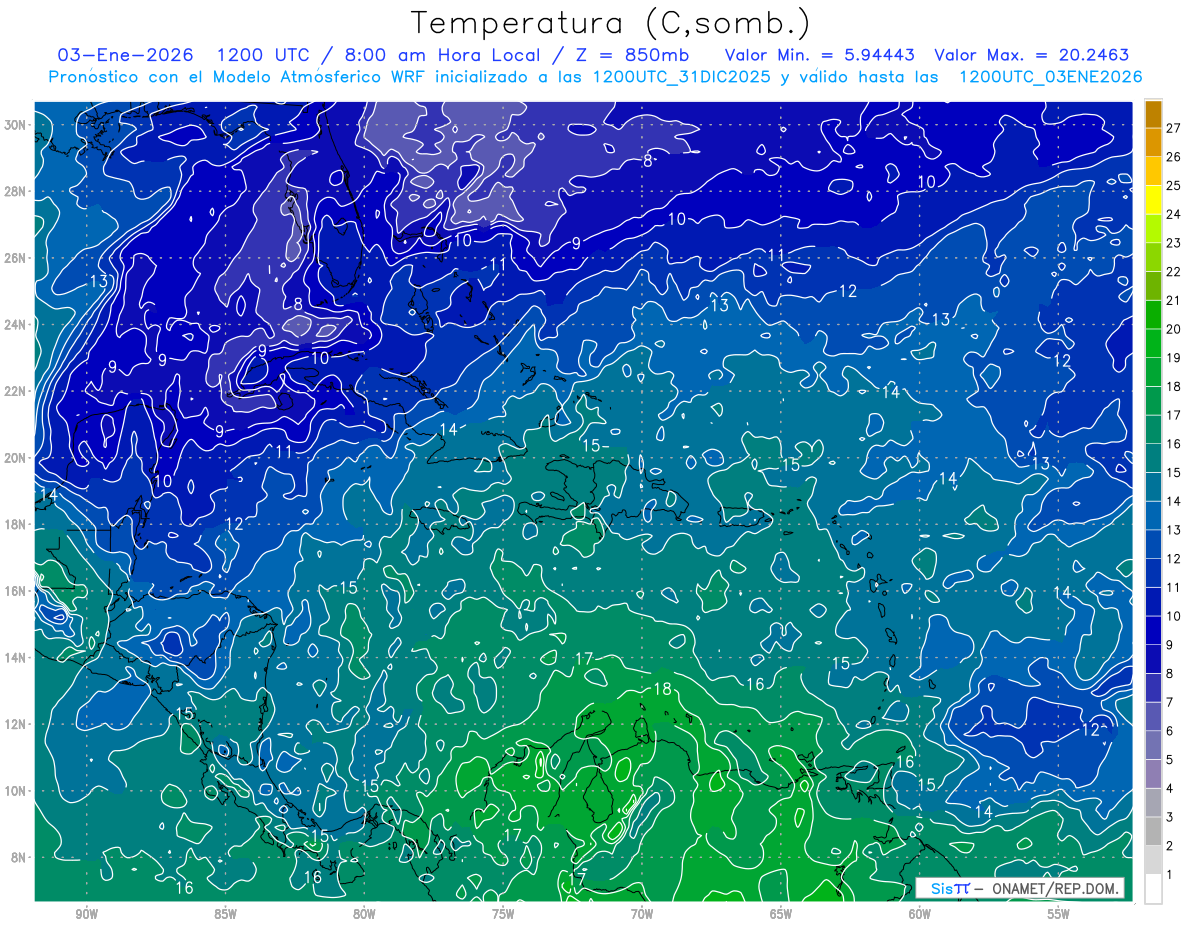Click color scale label "19"
This screenshot has width=1200, height=927.
[1173, 357]
